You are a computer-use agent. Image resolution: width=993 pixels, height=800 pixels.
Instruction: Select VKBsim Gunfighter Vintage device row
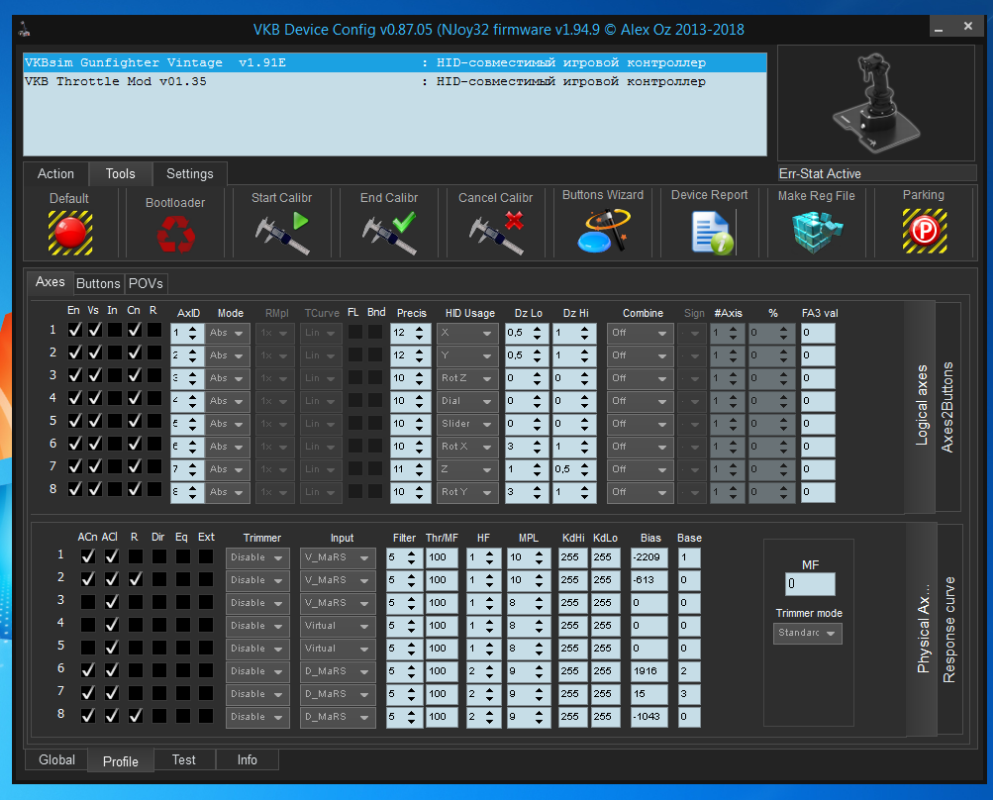point(395,63)
